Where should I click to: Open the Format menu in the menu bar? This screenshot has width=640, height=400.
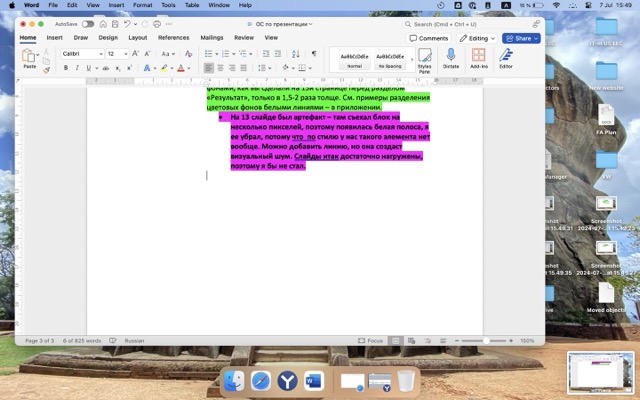(x=142, y=5)
